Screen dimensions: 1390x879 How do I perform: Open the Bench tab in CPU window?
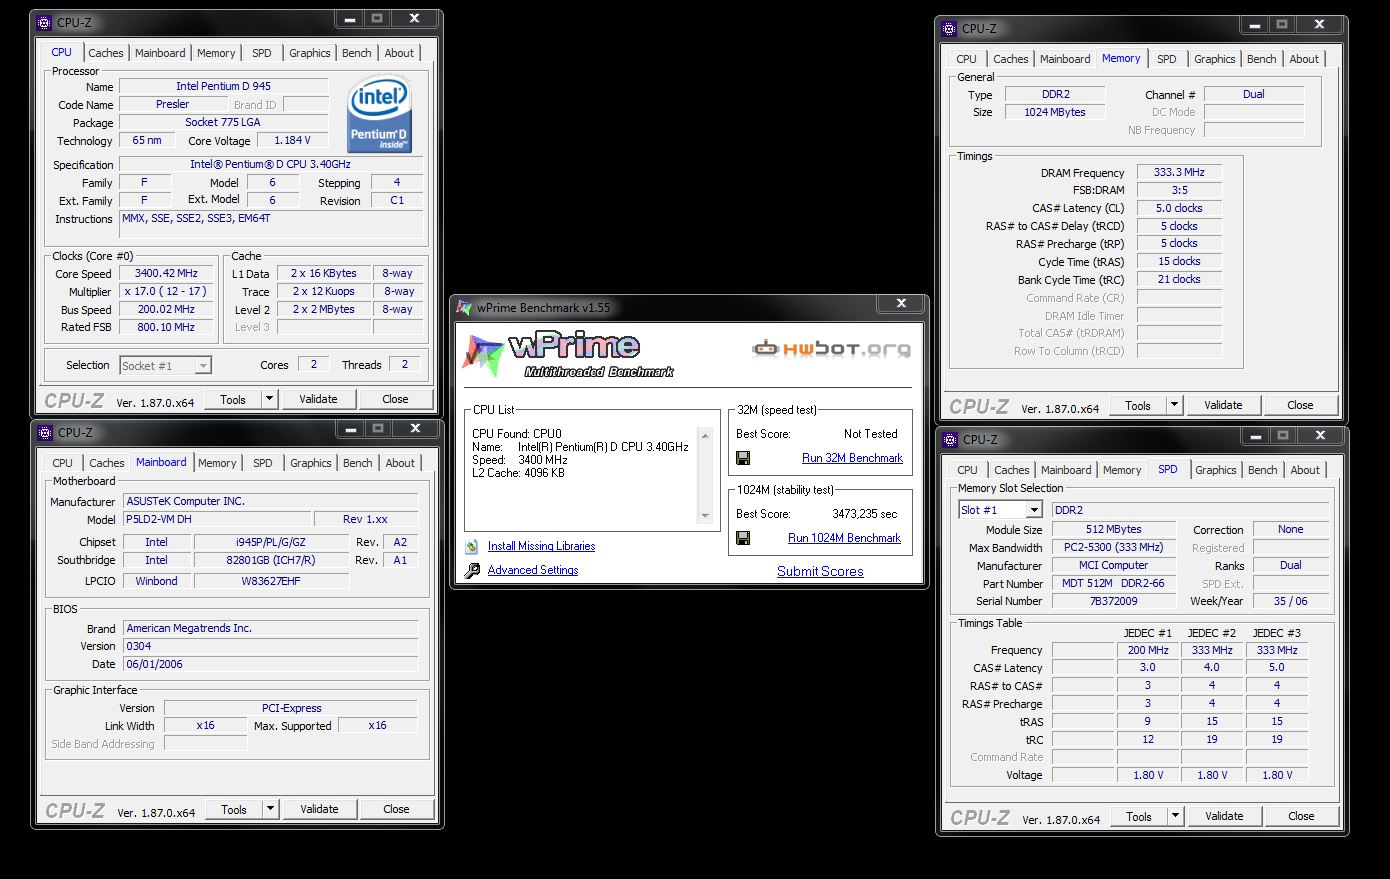tap(357, 53)
